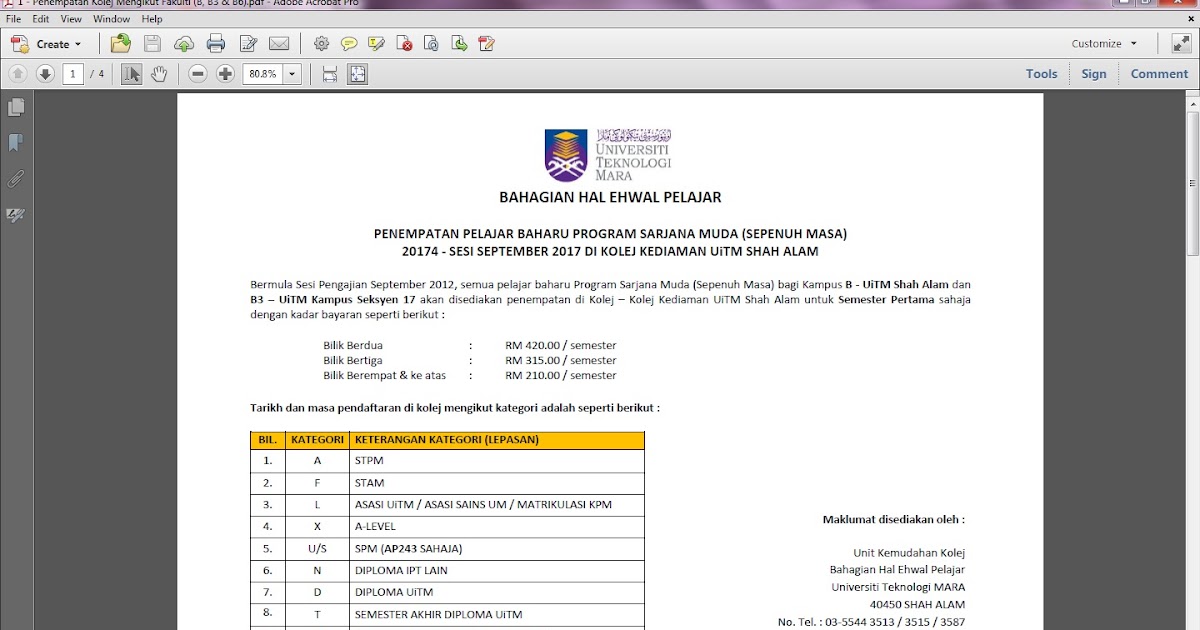Open the File menu

14,19
